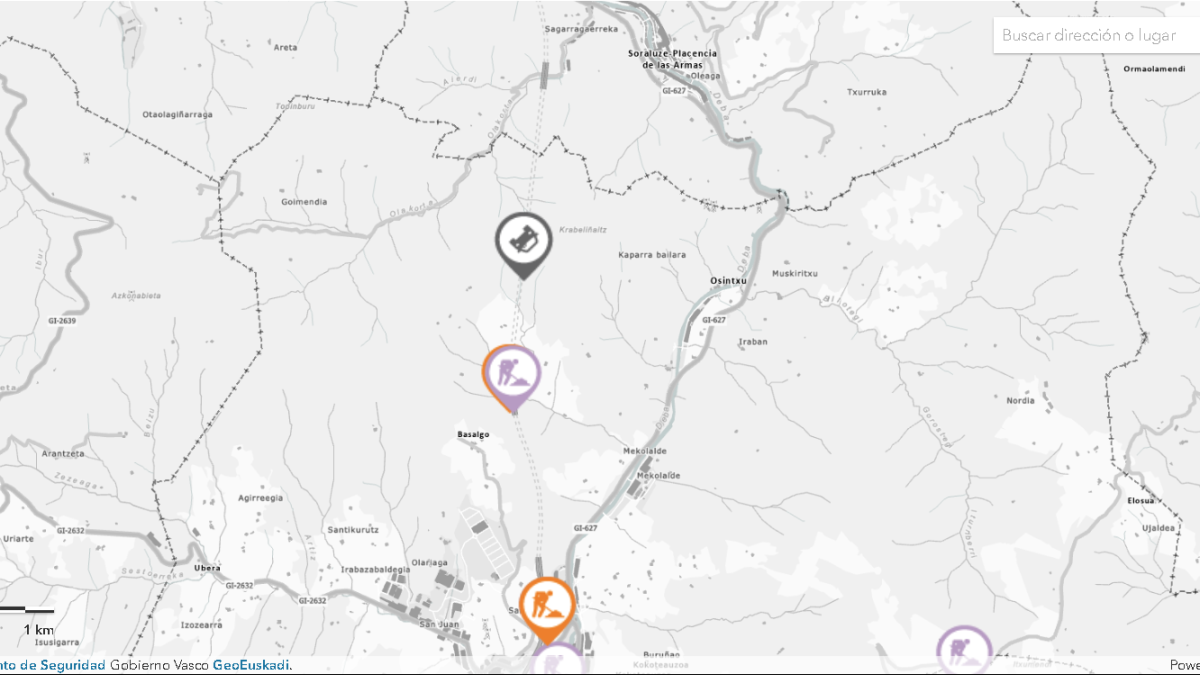Follow the GeoEuskadi attribution link

tap(251, 665)
